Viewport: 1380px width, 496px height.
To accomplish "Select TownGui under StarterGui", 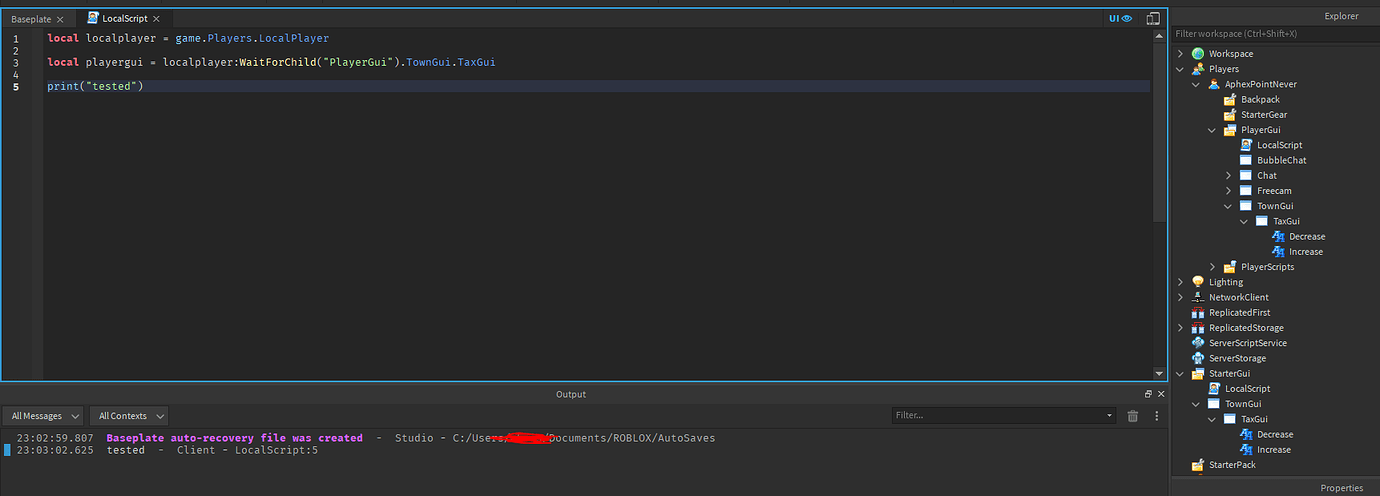I will pyautogui.click(x=1243, y=404).
